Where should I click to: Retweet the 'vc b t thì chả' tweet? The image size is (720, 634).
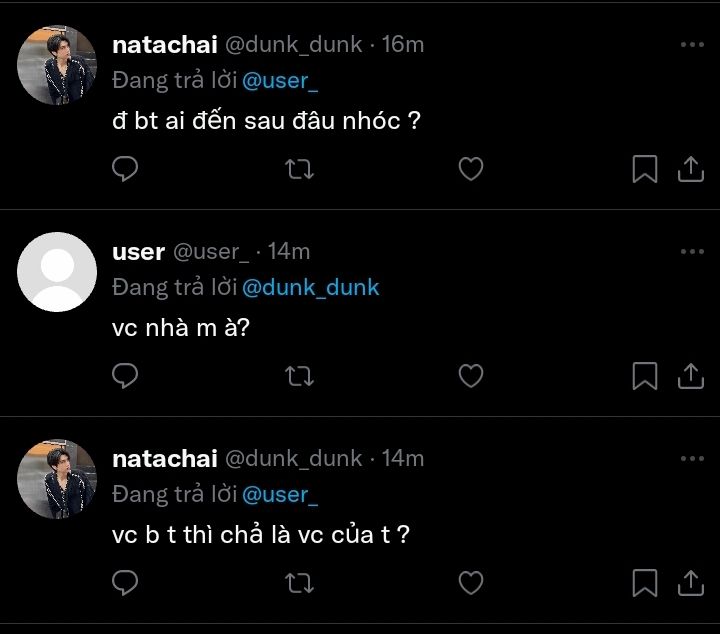(x=299, y=582)
